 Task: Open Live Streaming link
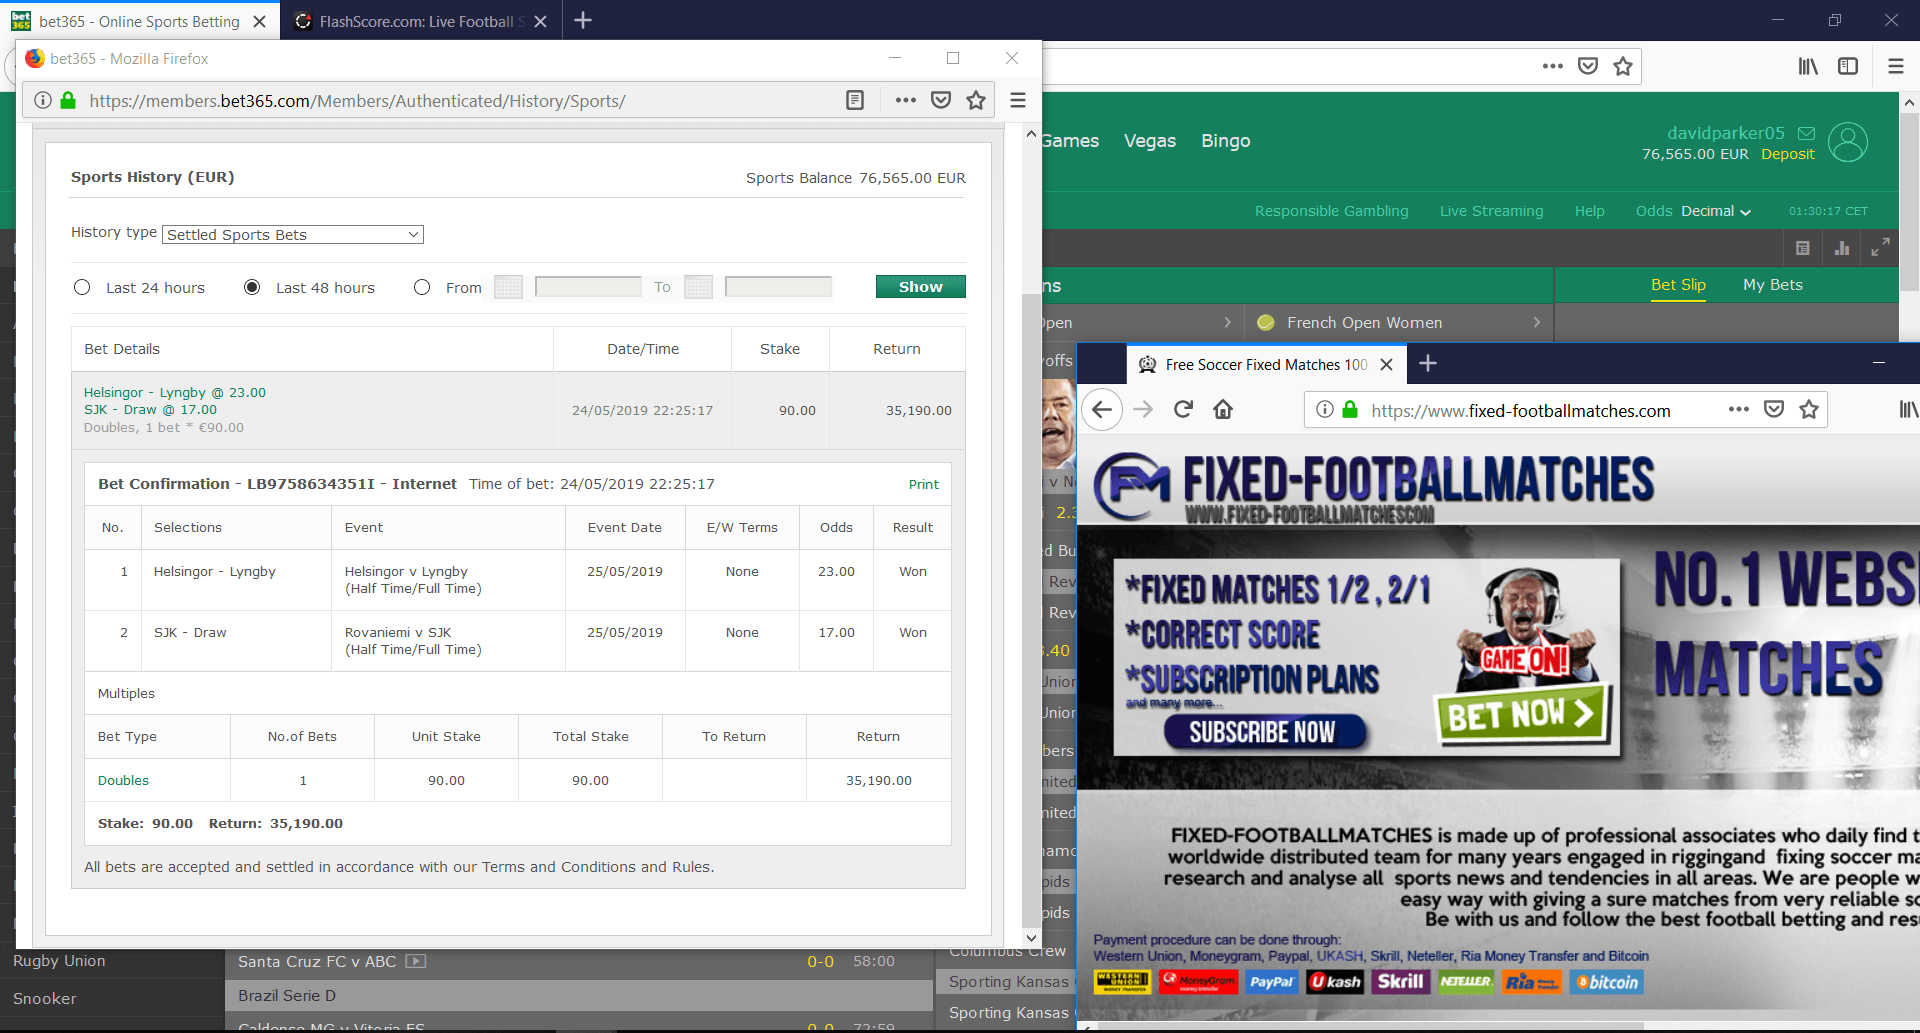pos(1492,211)
